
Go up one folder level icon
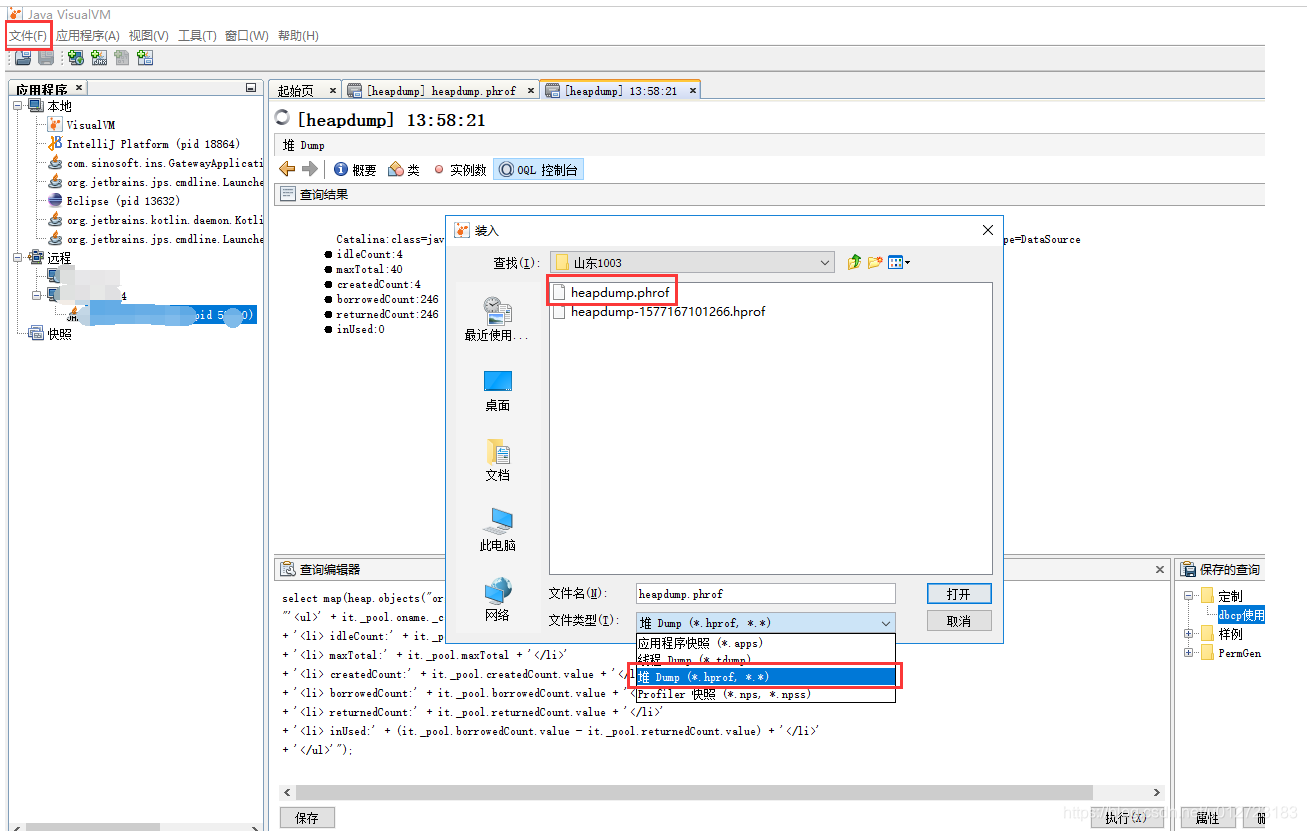(x=854, y=262)
